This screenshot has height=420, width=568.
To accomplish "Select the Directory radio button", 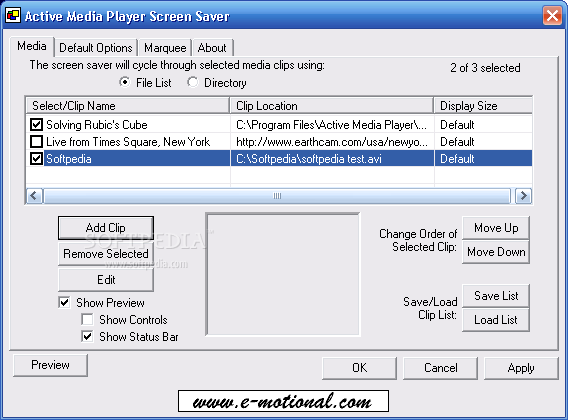I will pyautogui.click(x=192, y=83).
